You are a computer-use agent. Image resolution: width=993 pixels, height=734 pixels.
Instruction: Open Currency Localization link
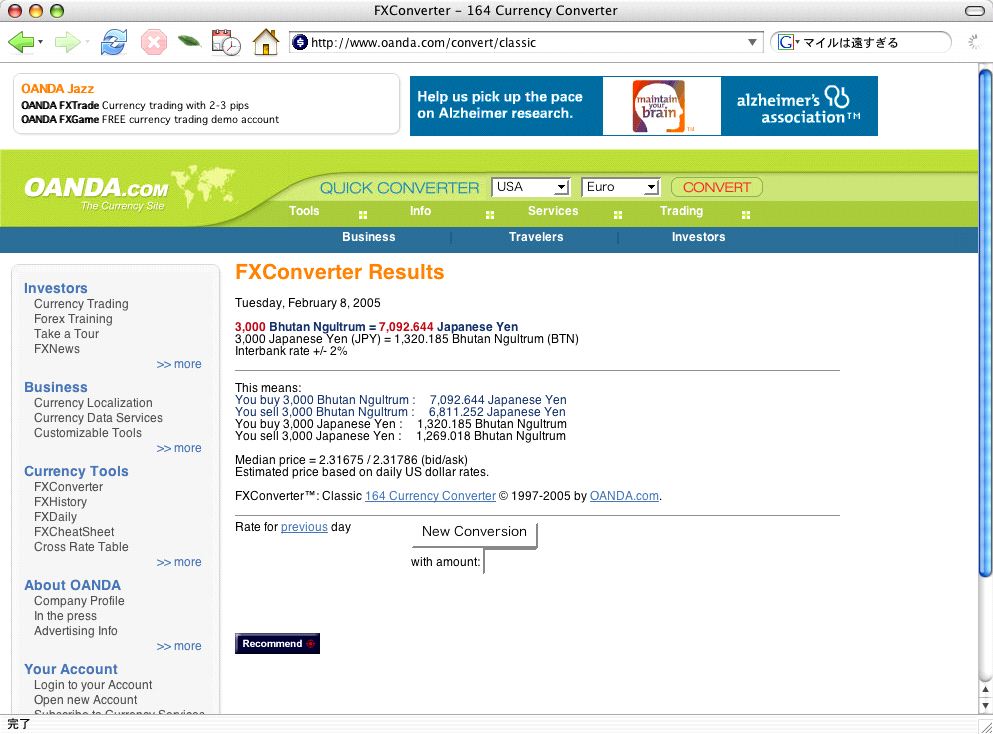point(93,403)
